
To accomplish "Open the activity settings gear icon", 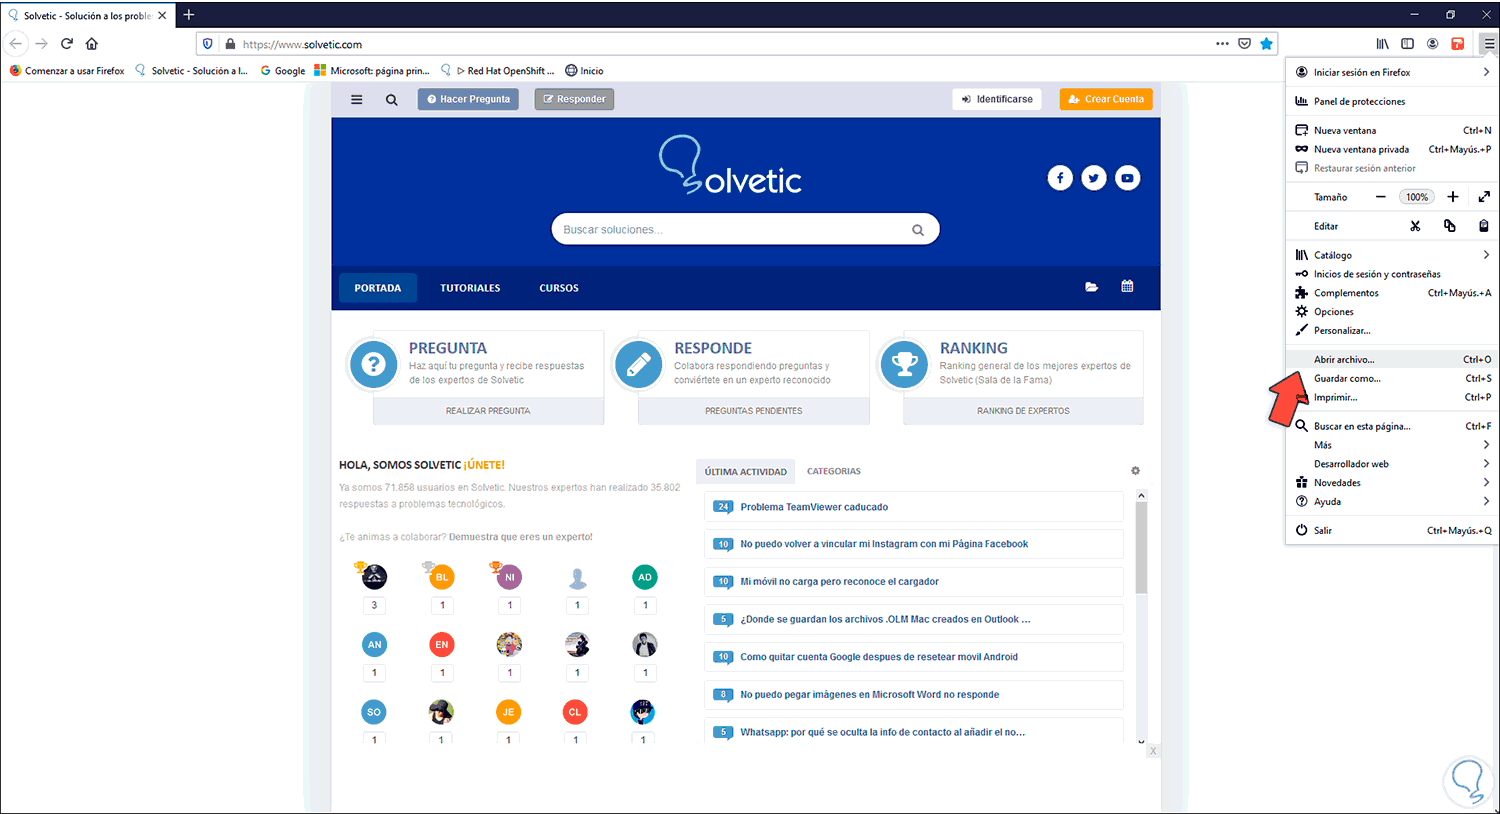I will click(x=1135, y=471).
